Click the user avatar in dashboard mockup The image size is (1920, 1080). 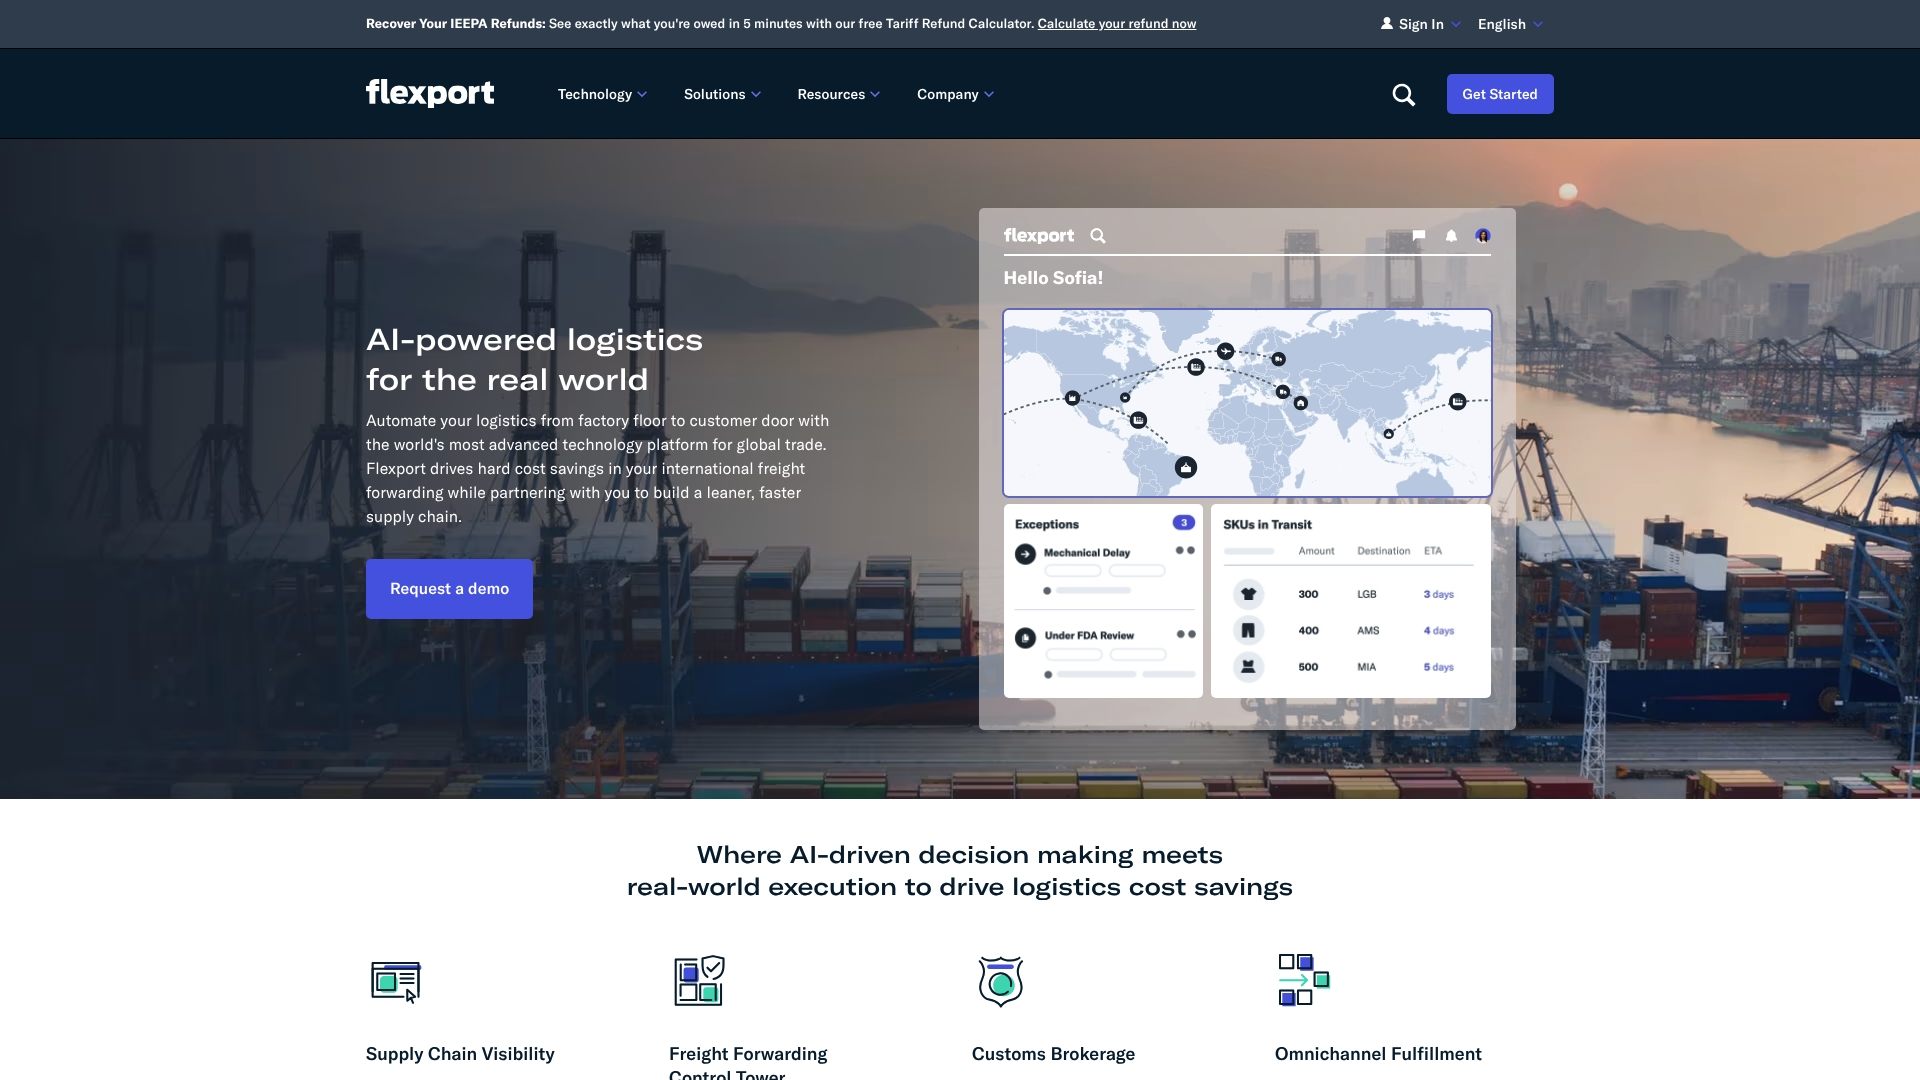click(x=1483, y=236)
